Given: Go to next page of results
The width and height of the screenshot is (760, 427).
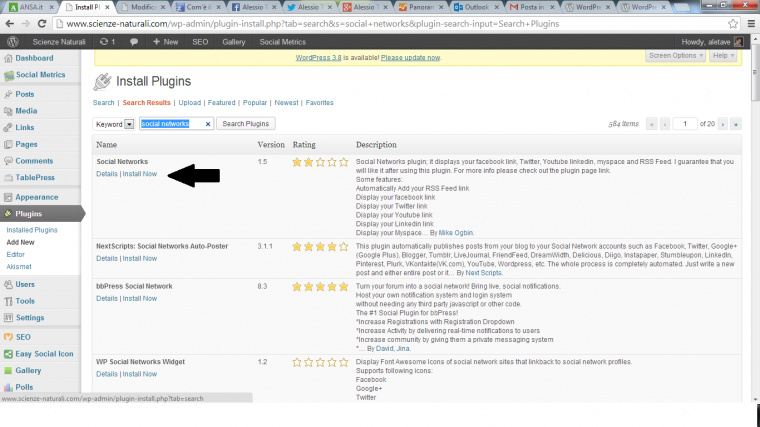Looking at the screenshot, I should pos(723,125).
